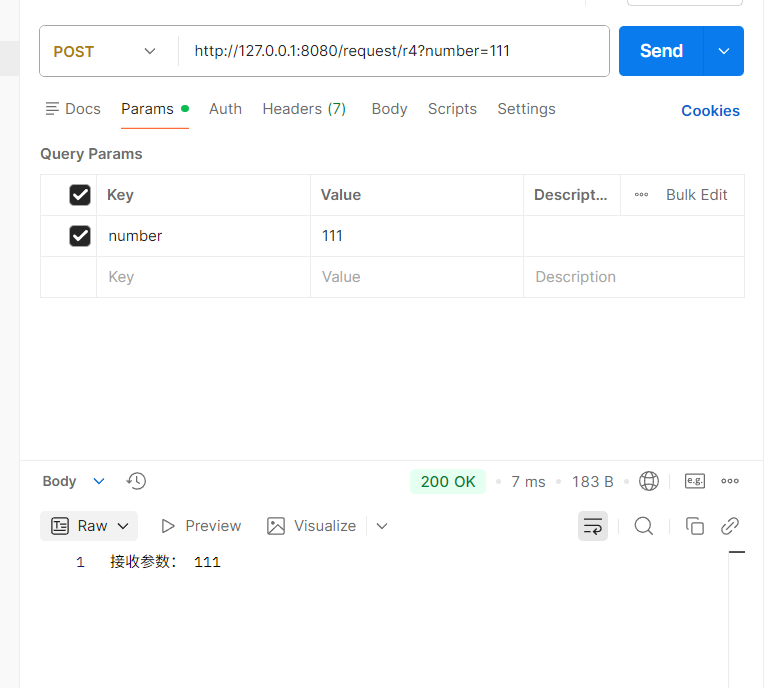Click the Cookies link
The image size is (764, 688).
click(710, 111)
